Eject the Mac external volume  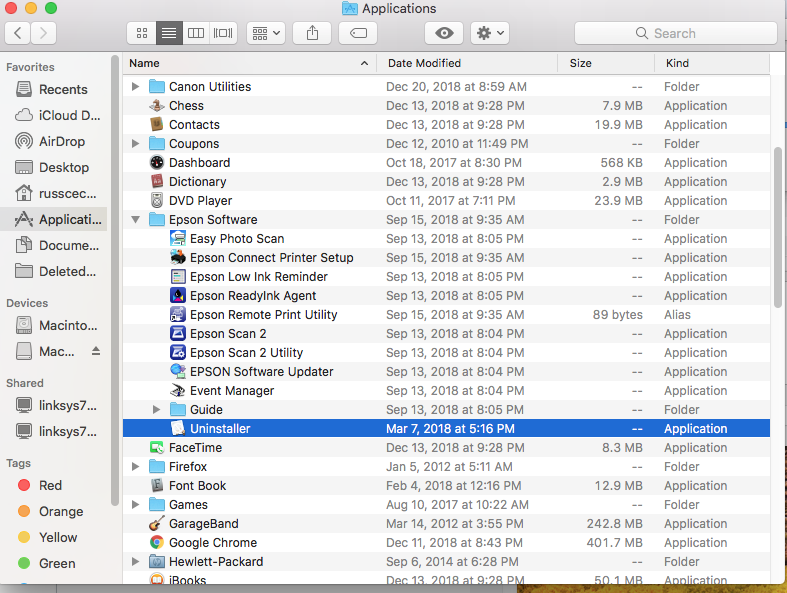[96, 351]
